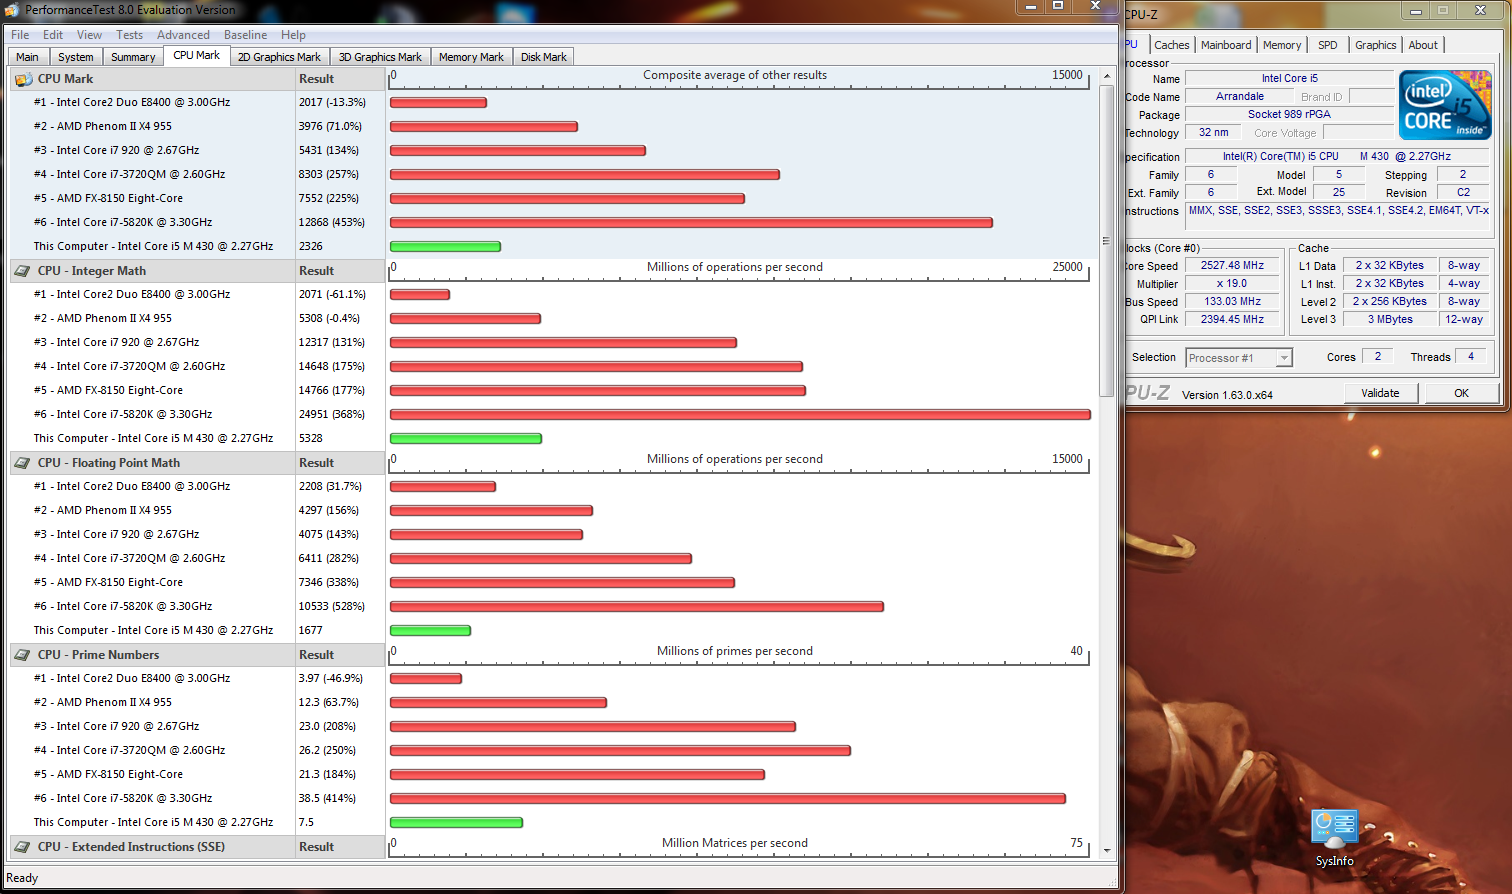Image resolution: width=1512 pixels, height=894 pixels.
Task: Switch to the 2D Graphics Mark tab
Action: coord(279,57)
